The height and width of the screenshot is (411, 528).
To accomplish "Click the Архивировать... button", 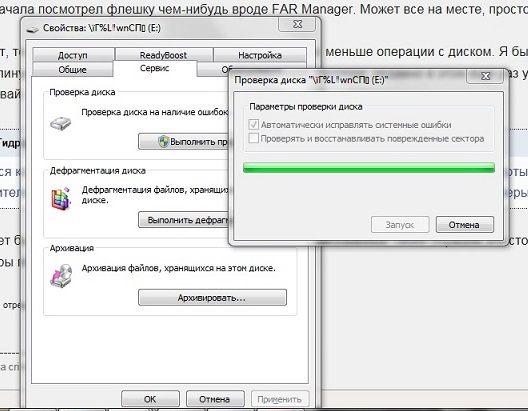I will [212, 298].
